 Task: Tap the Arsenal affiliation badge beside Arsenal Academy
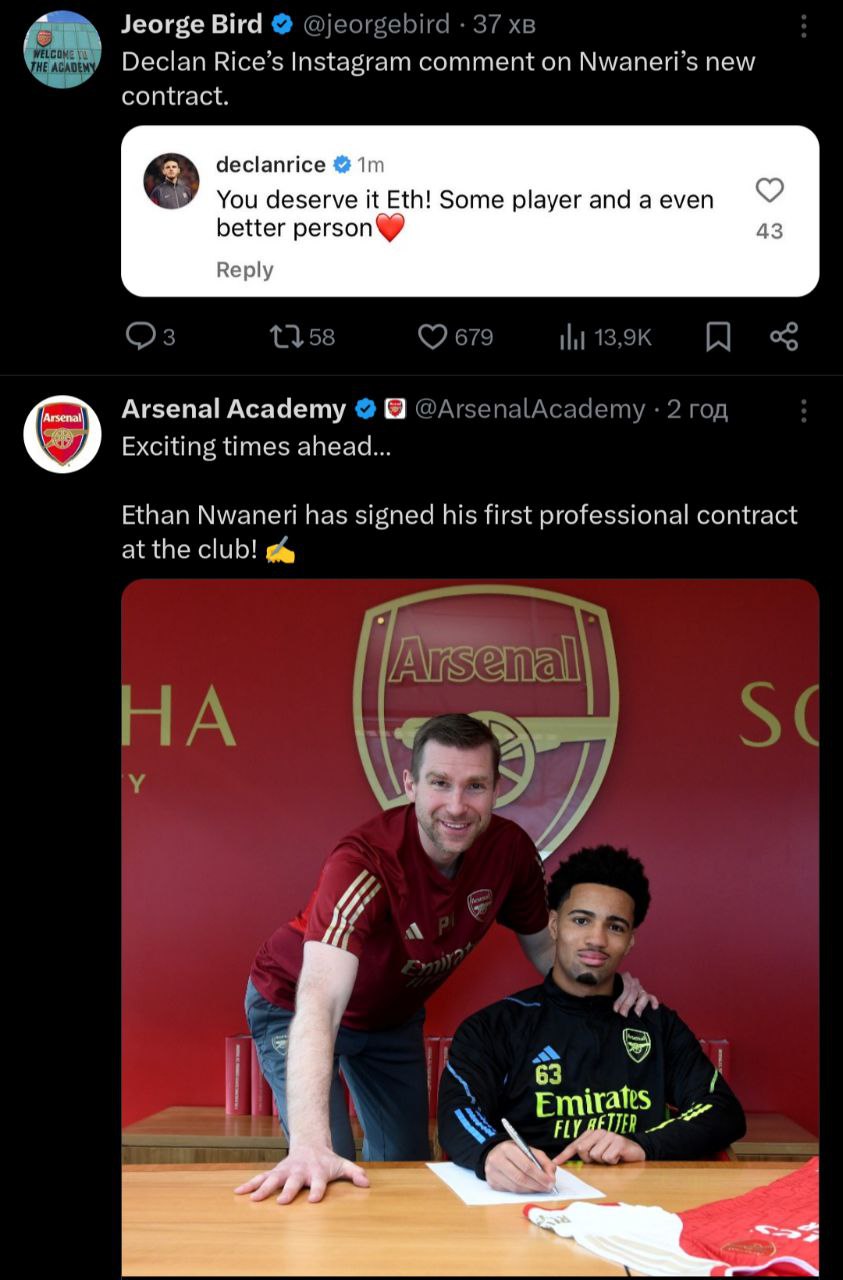[396, 409]
